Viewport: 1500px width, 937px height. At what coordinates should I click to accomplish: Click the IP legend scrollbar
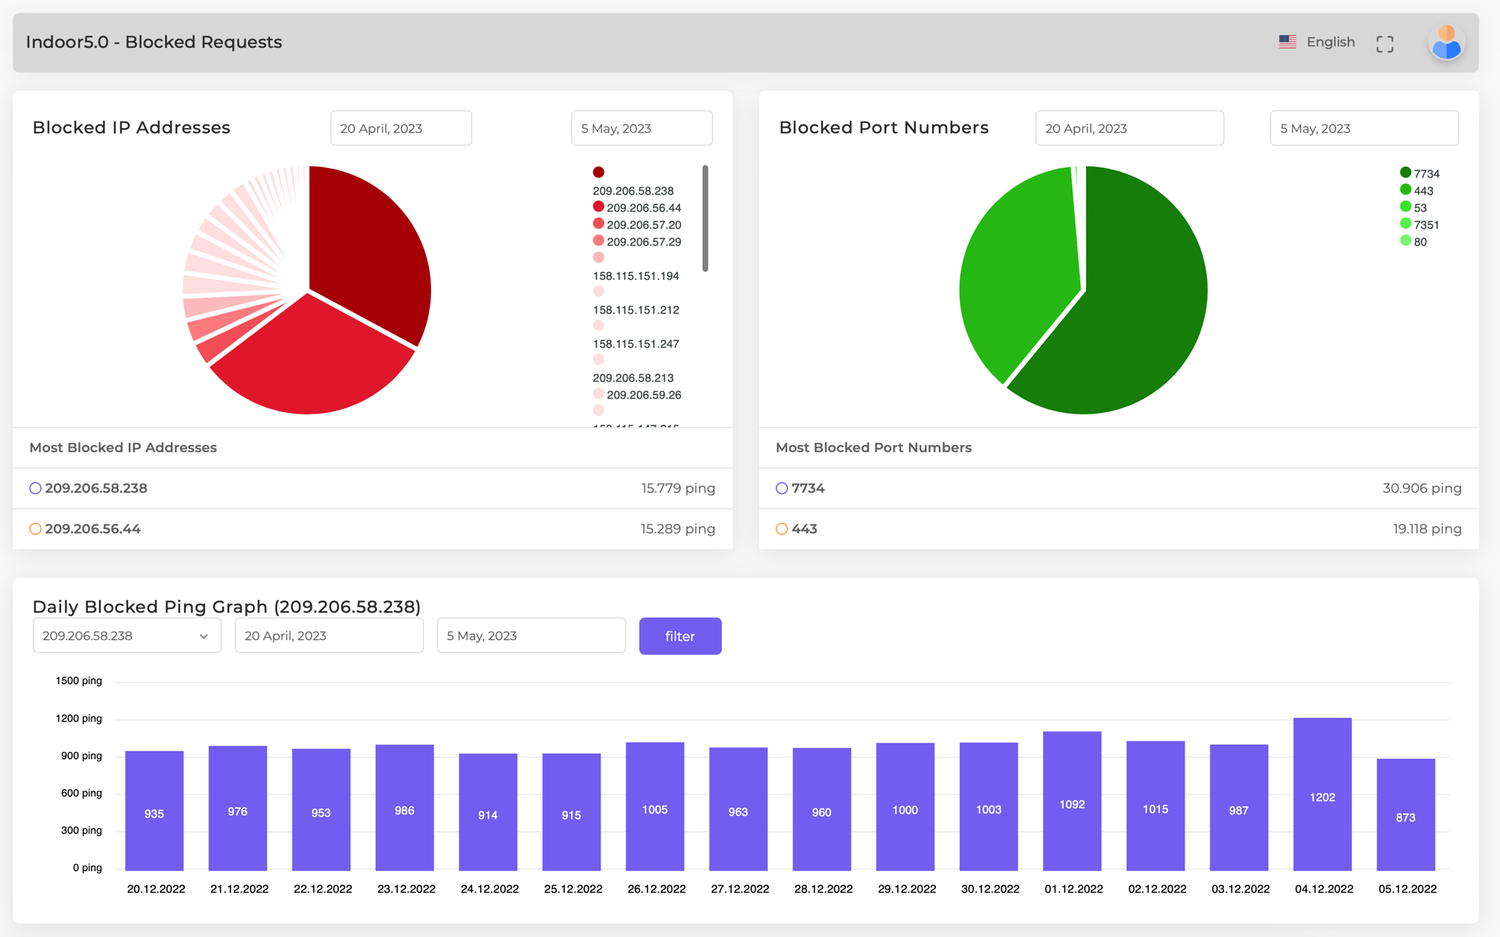tap(705, 218)
